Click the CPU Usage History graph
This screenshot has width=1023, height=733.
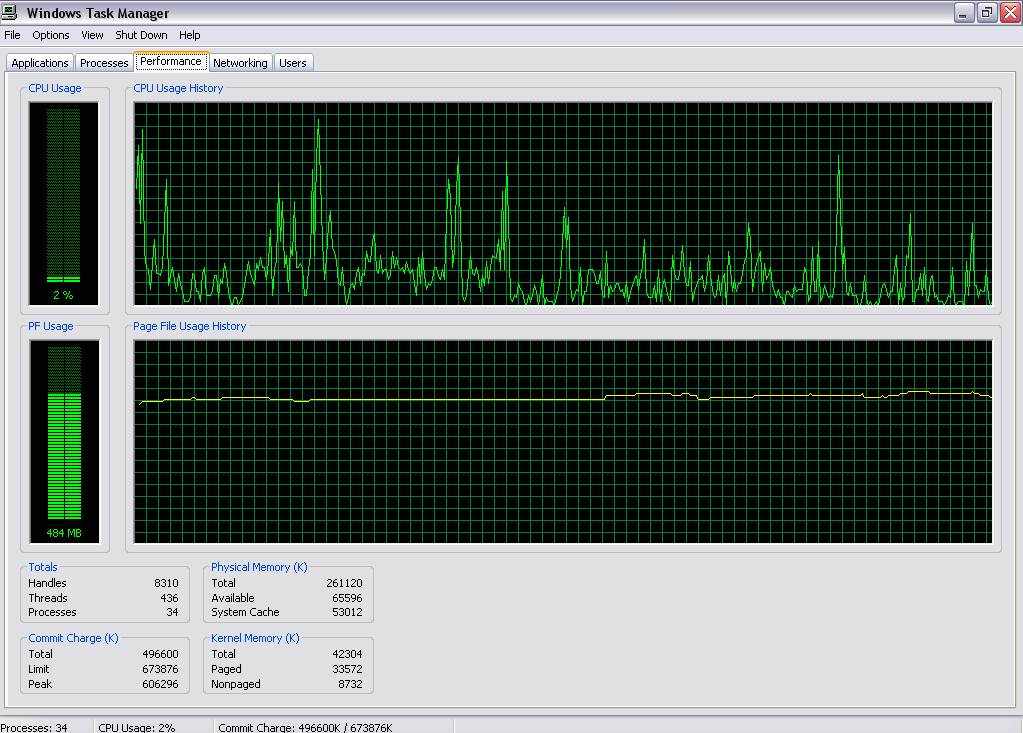pyautogui.click(x=563, y=203)
